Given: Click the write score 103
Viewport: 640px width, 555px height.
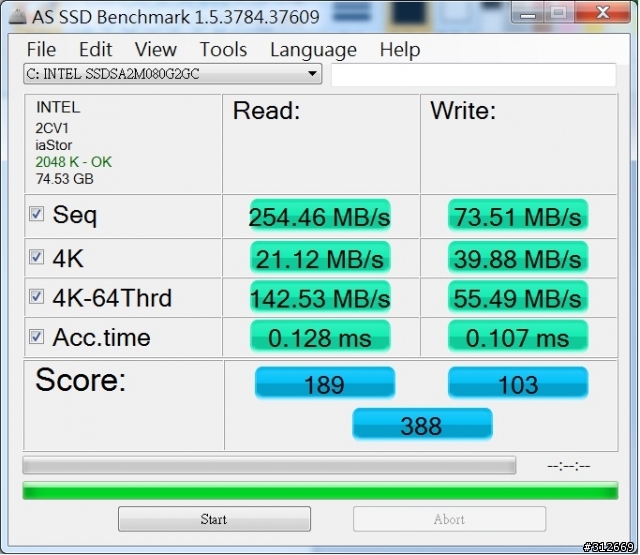Looking at the screenshot, I should point(518,383).
